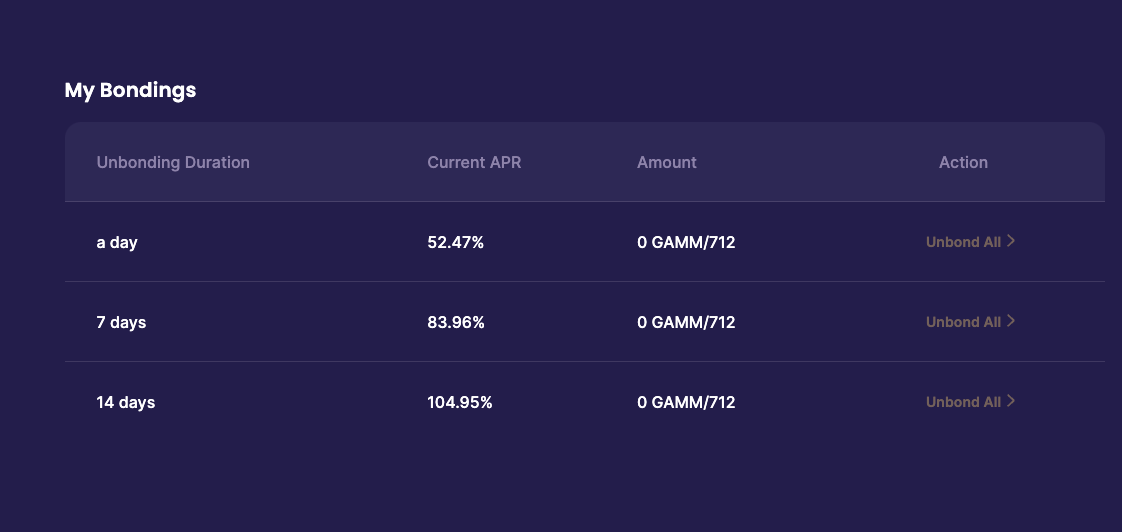
Task: Click 0 GAMM/712 amount in 14 days row
Action: (686, 402)
